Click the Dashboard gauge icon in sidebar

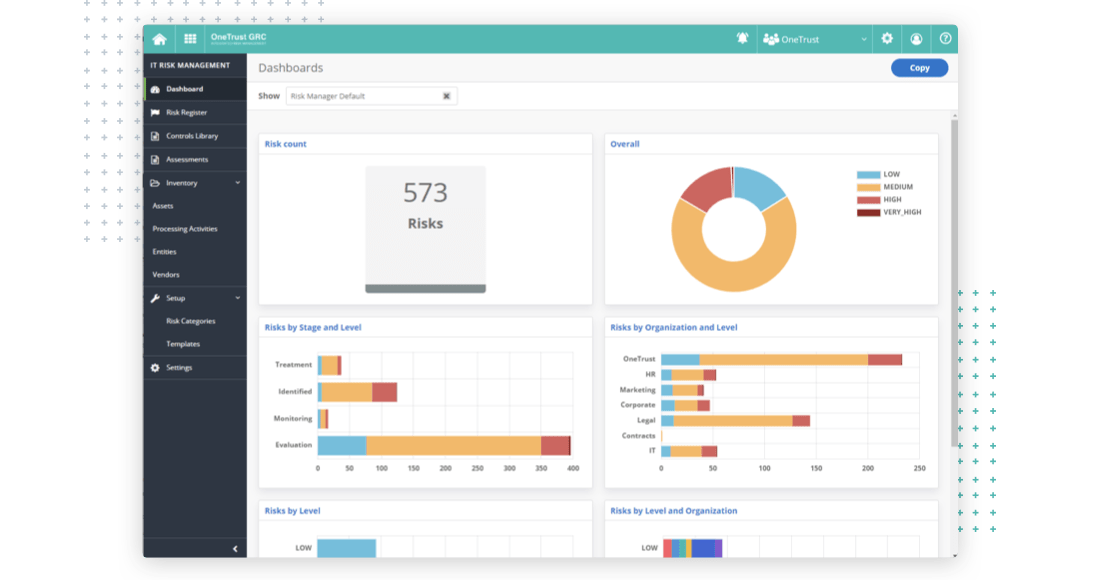155,90
